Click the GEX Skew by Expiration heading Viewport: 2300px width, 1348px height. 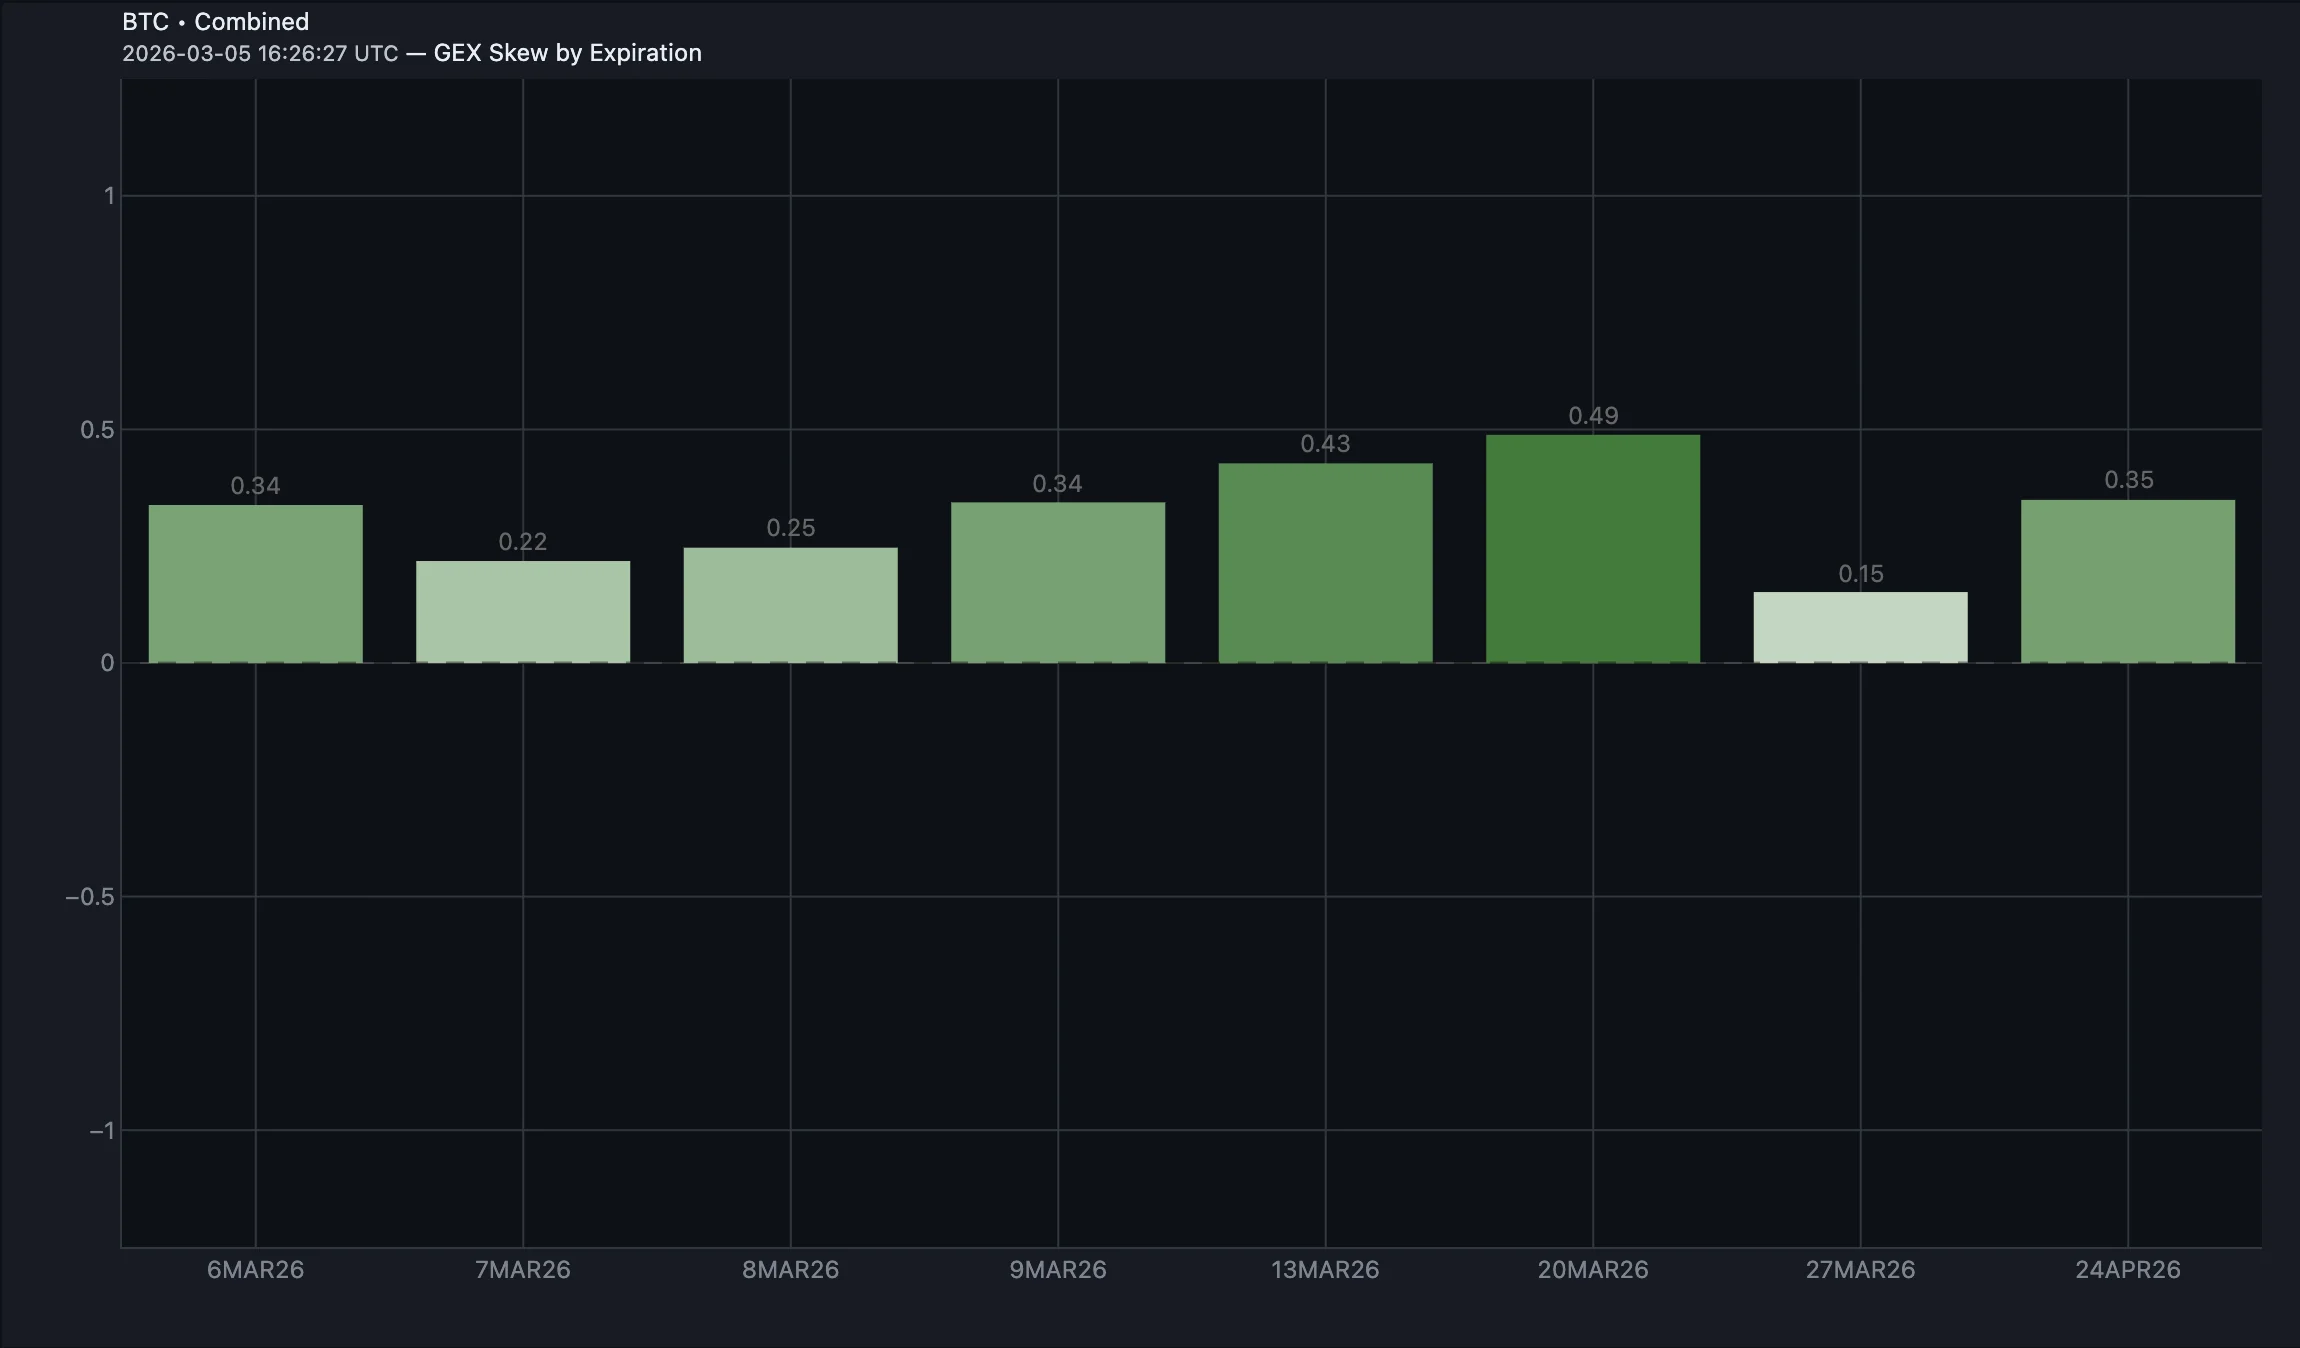(567, 53)
